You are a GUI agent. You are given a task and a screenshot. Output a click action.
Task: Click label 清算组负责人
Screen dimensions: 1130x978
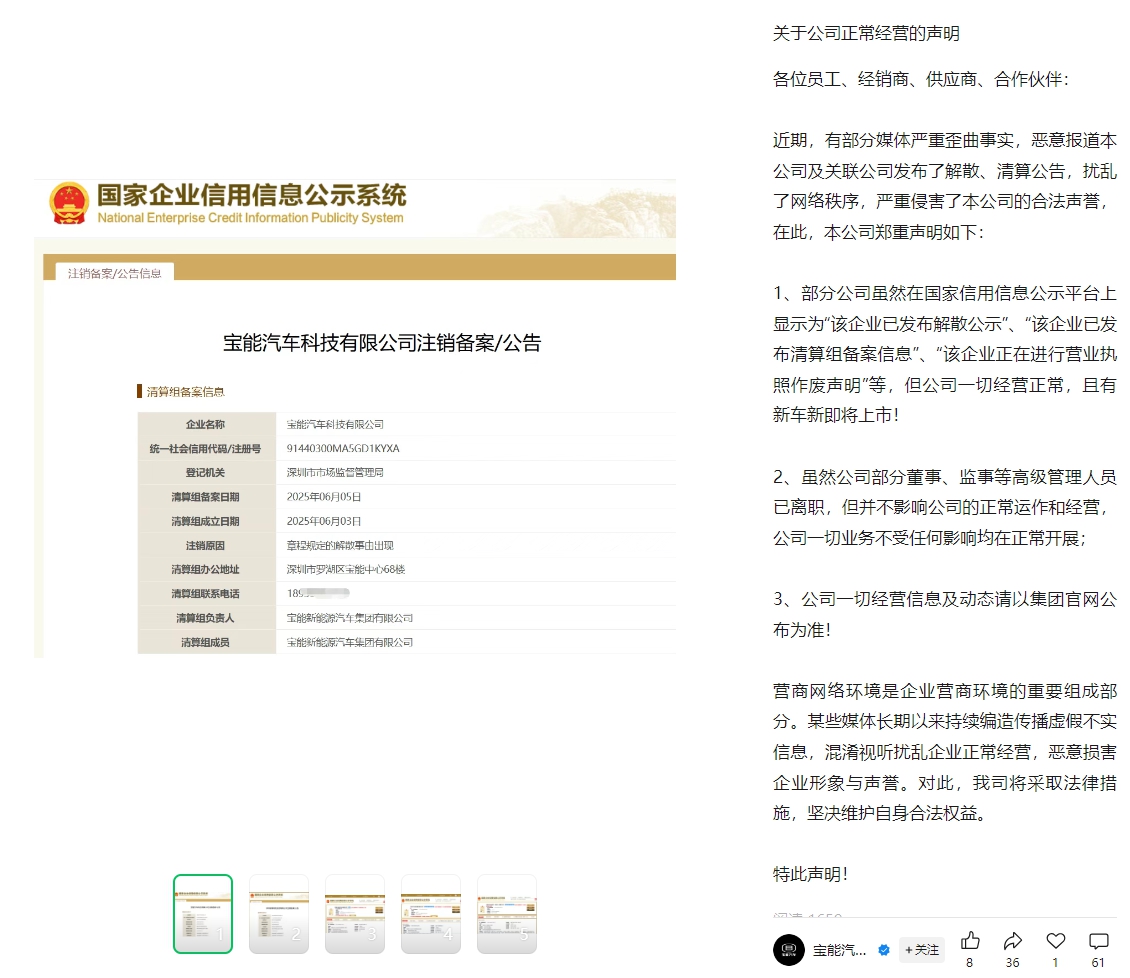[205, 618]
